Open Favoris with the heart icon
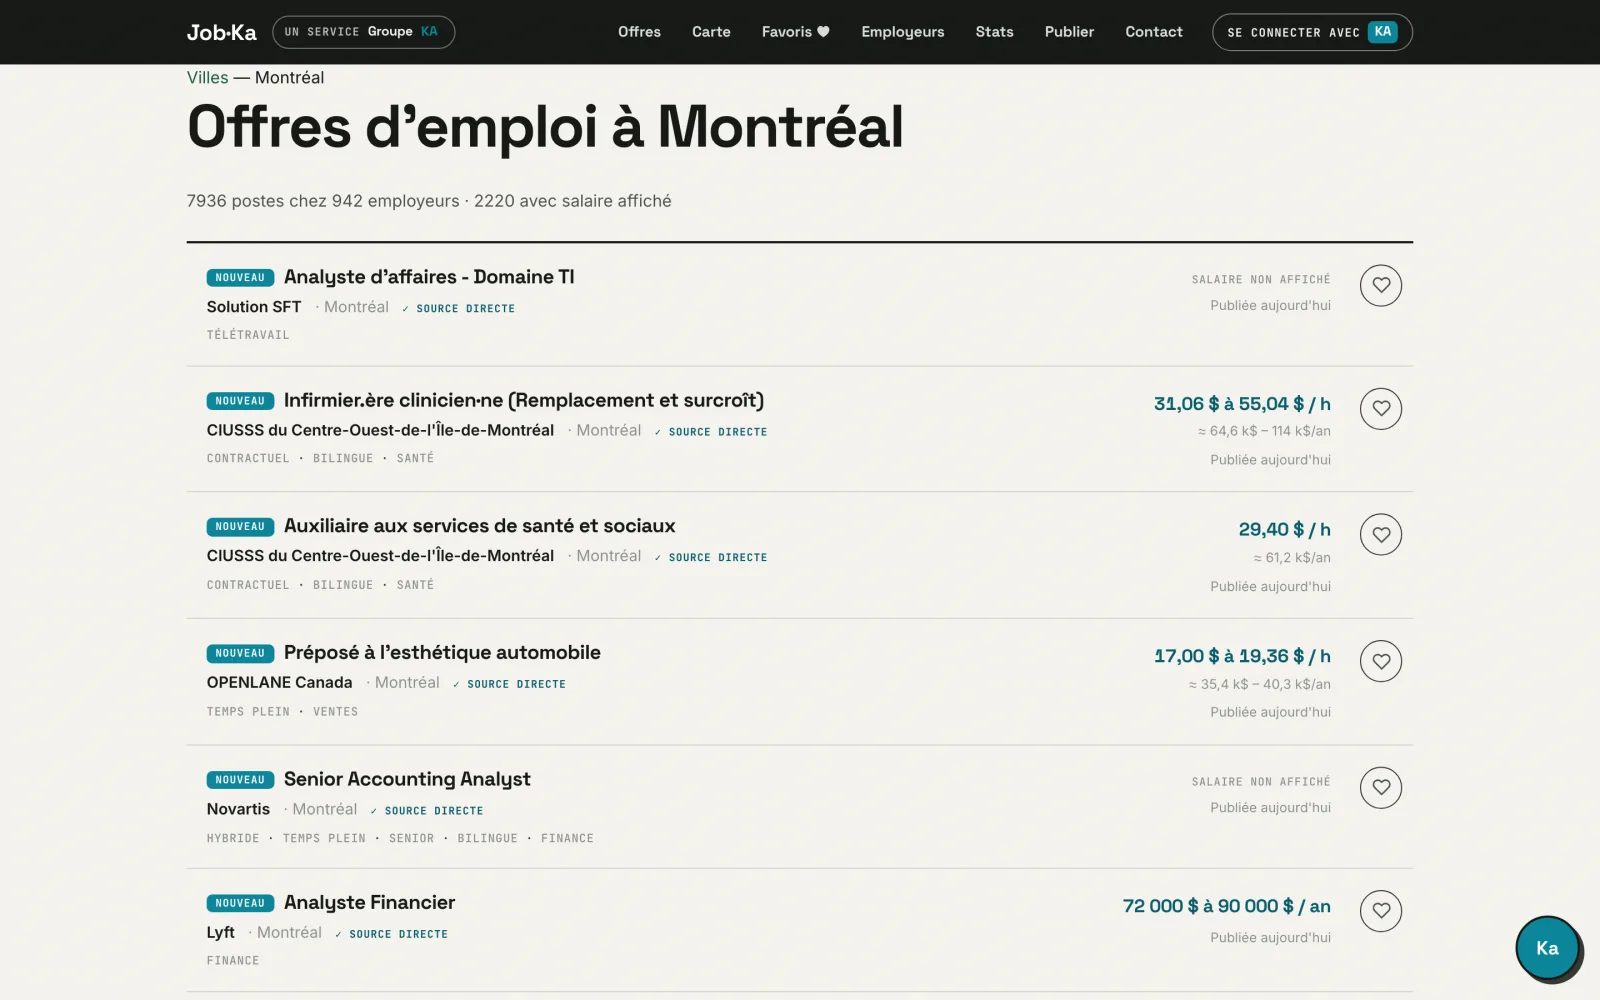The width and height of the screenshot is (1600, 1000). tap(795, 32)
